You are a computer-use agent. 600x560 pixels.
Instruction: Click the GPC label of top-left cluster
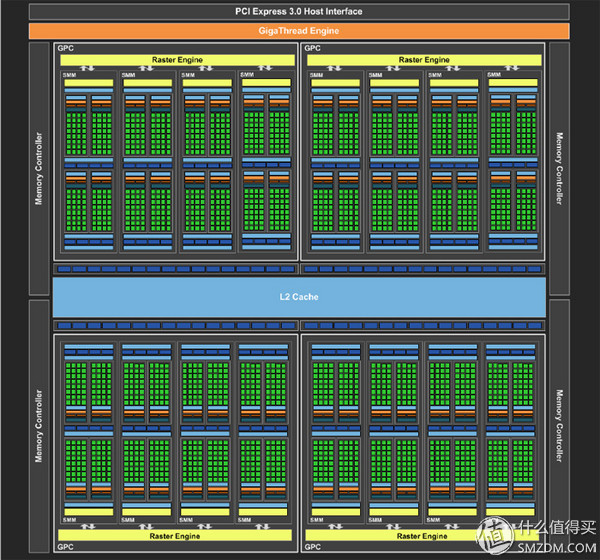(x=66, y=48)
